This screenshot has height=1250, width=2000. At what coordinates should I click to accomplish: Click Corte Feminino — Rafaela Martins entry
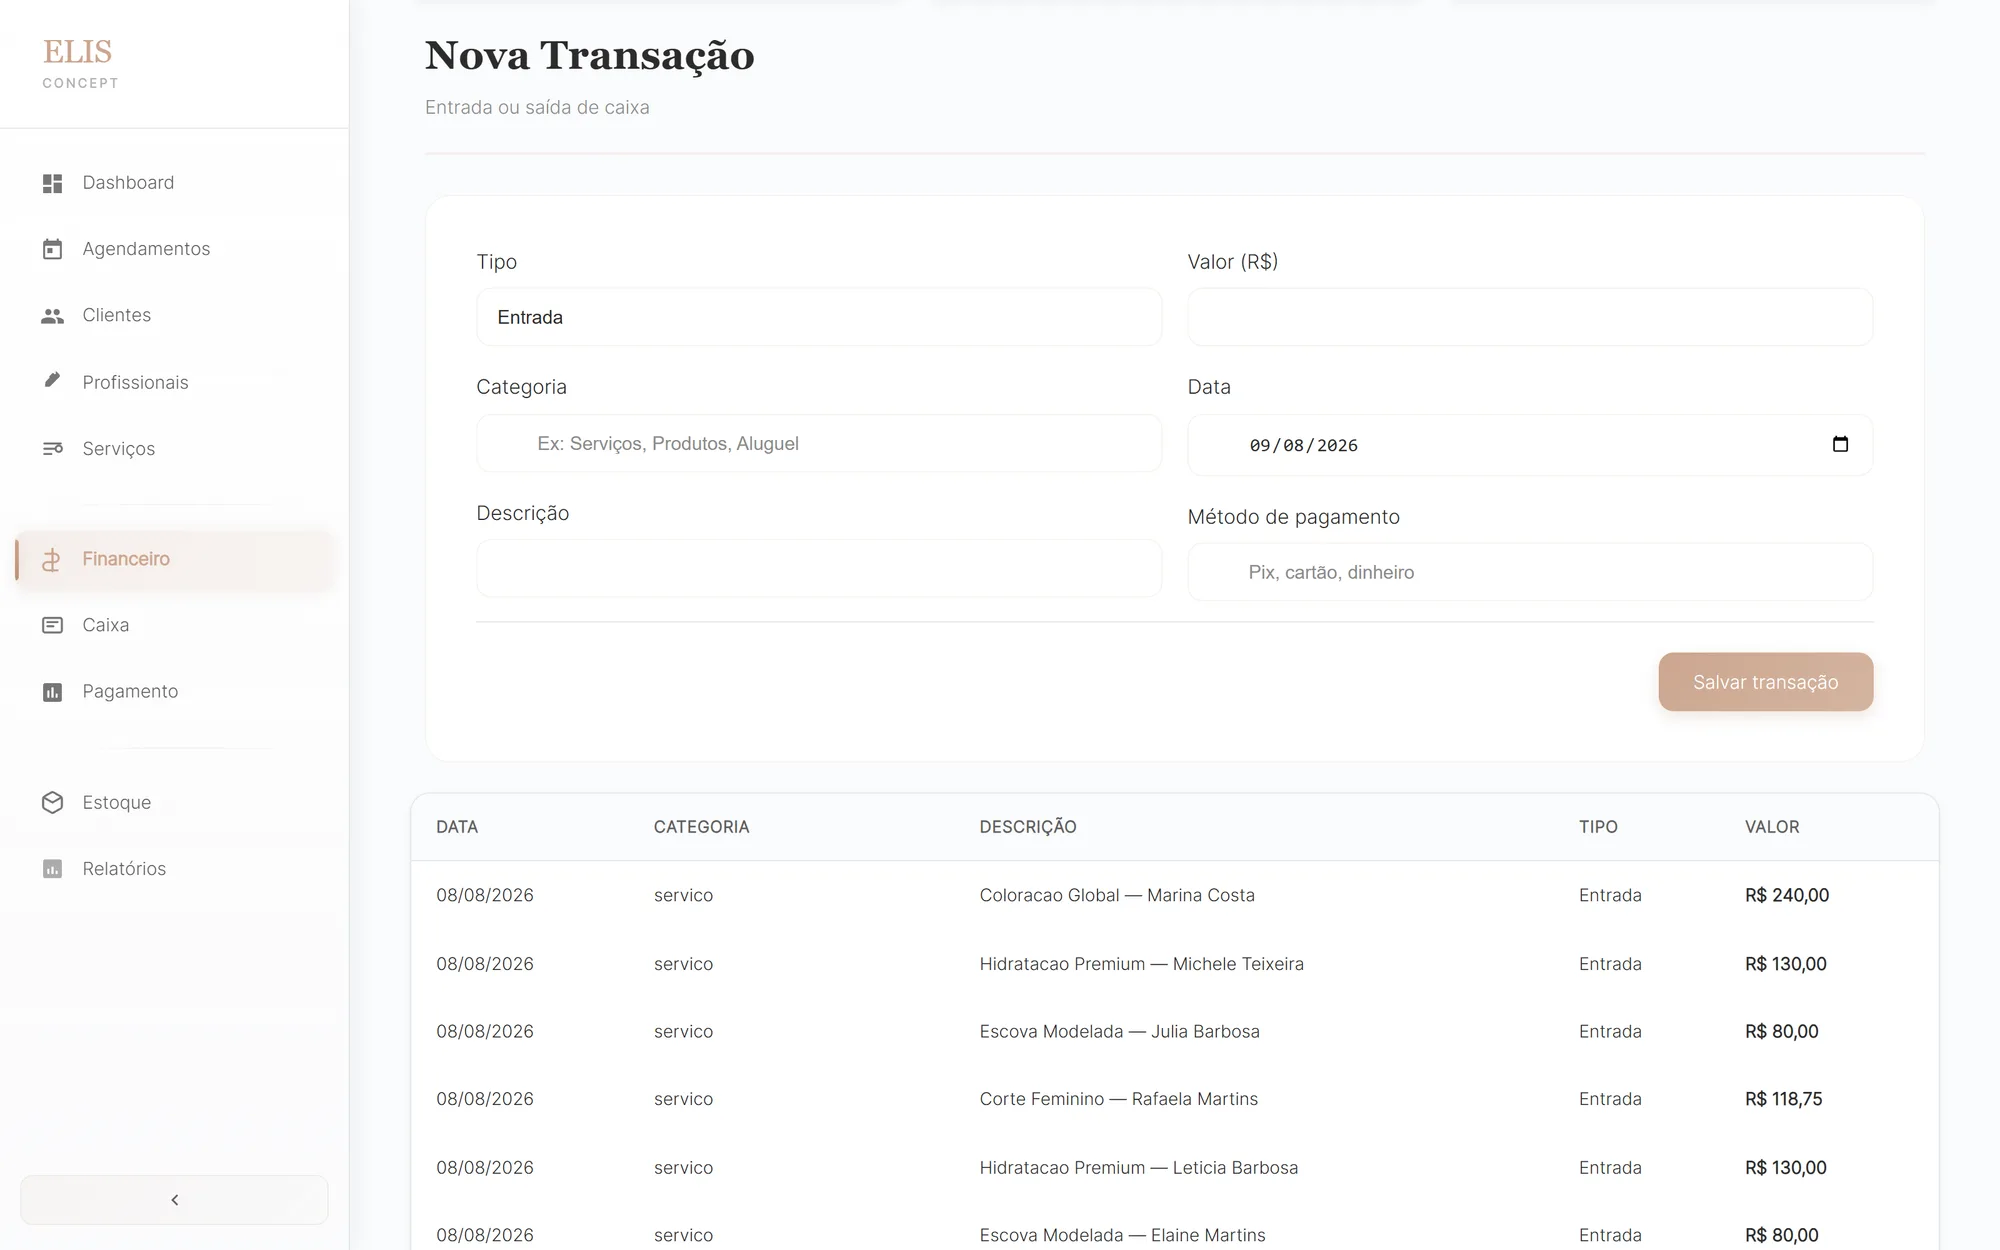(x=1119, y=1099)
